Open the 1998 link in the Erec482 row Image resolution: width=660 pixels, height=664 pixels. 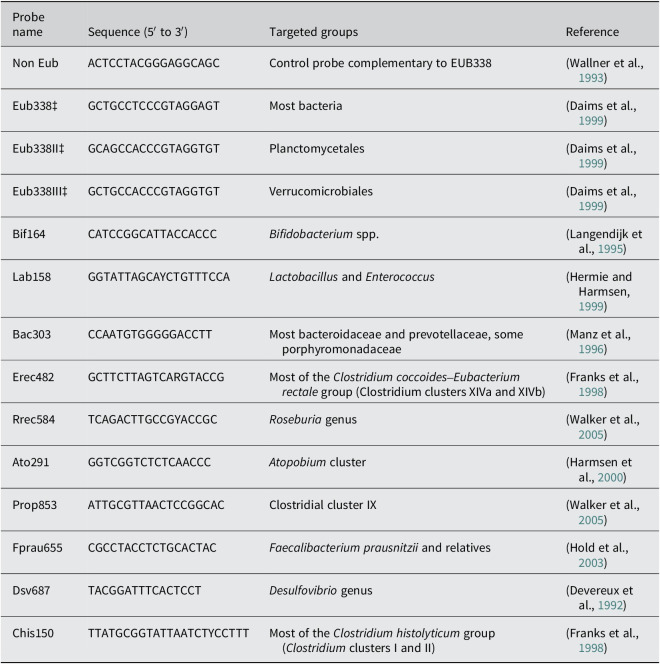tap(591, 392)
